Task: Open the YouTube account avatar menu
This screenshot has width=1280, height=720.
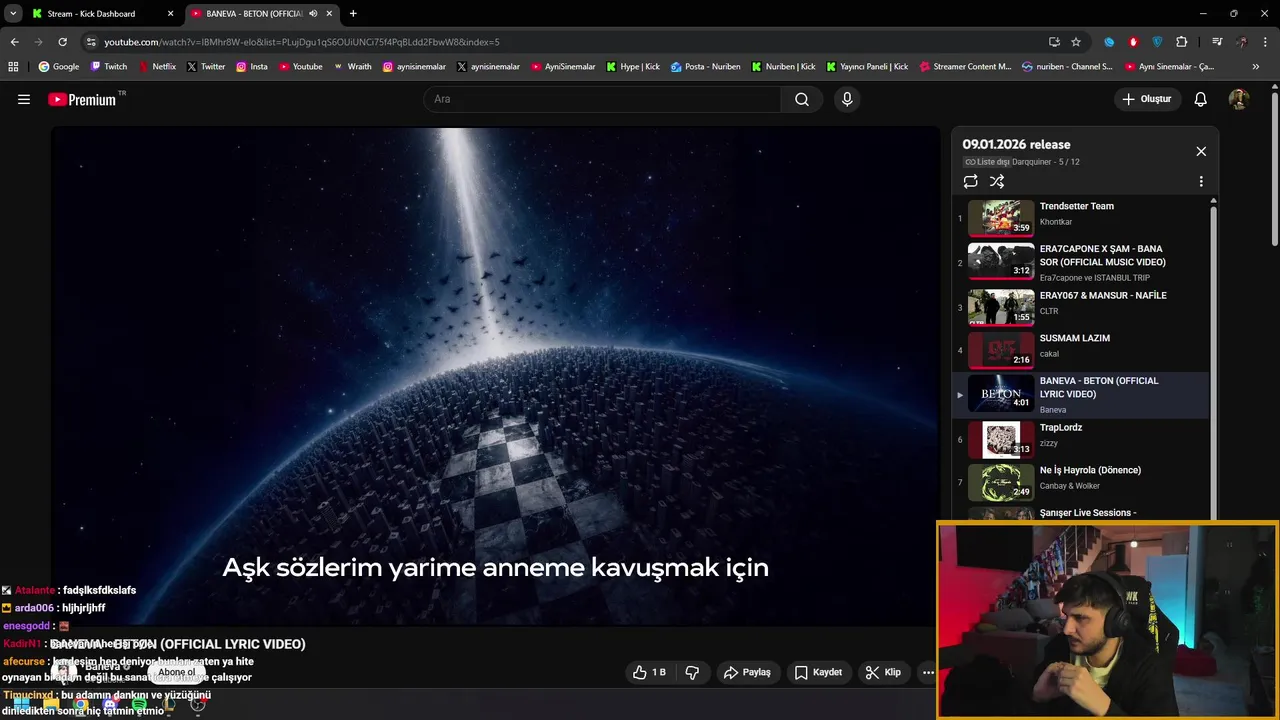Action: pos(1238,99)
